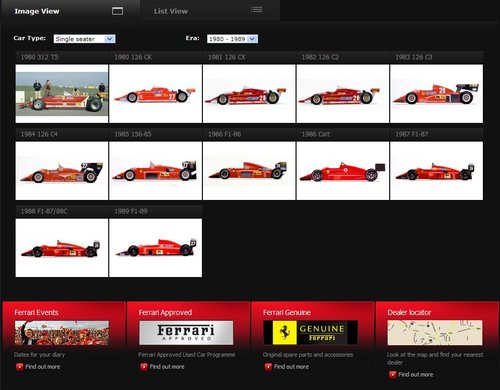Open the 1989 F1-89 car thumbnail
This screenshot has height=390, width=500.
(x=155, y=248)
